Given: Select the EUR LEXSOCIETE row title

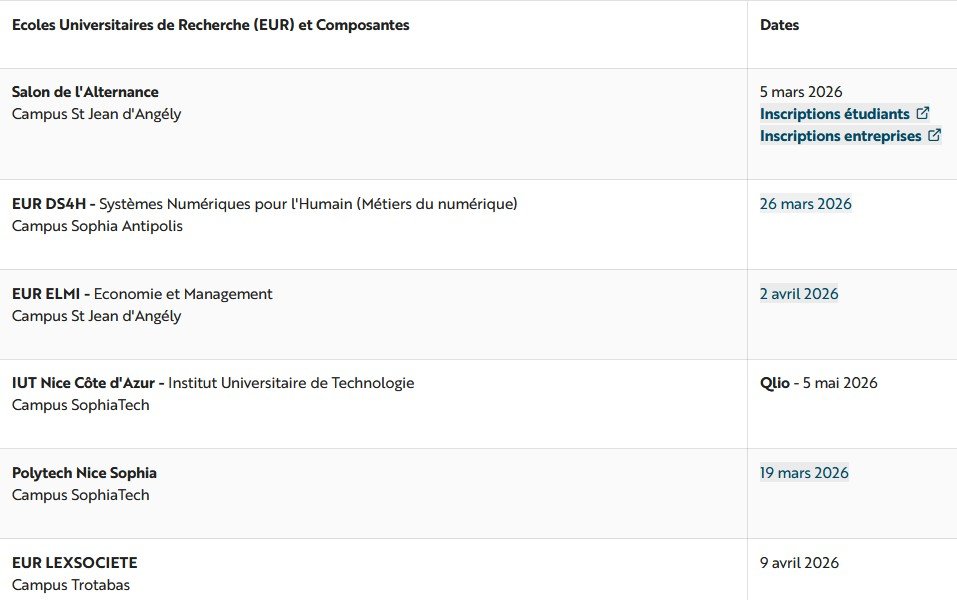Looking at the screenshot, I should [74, 563].
